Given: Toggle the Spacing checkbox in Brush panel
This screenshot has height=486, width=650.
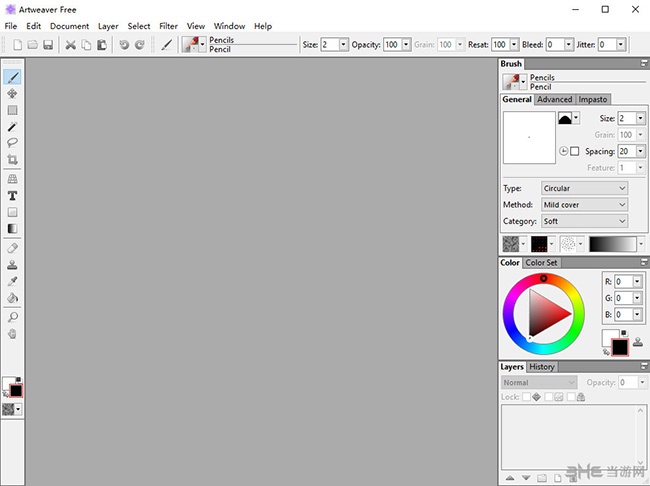Looking at the screenshot, I should 575,151.
